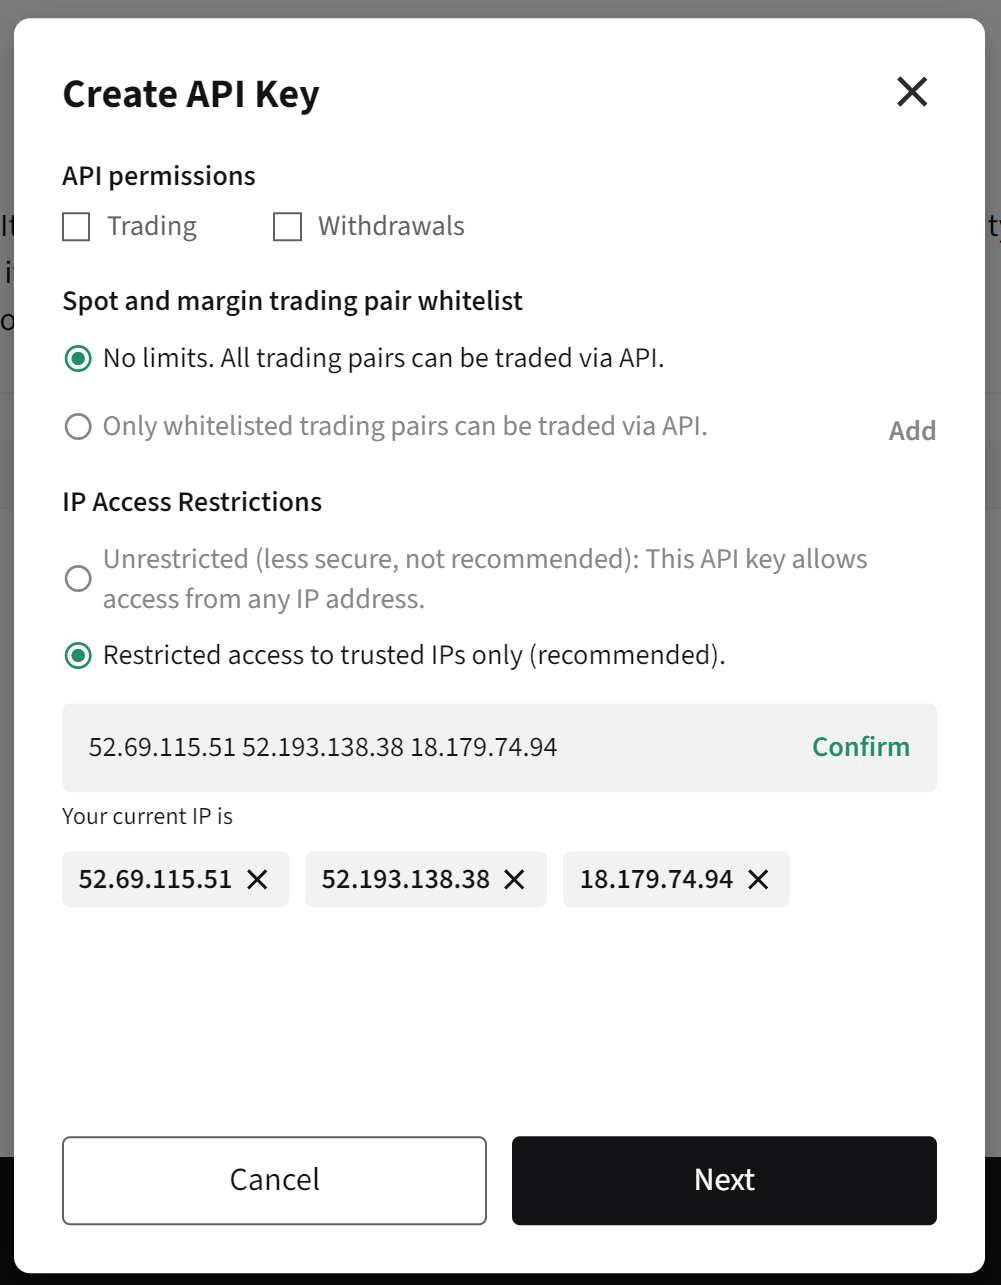Enable the Withdrawals API permission
The image size is (1001, 1285).
[287, 226]
